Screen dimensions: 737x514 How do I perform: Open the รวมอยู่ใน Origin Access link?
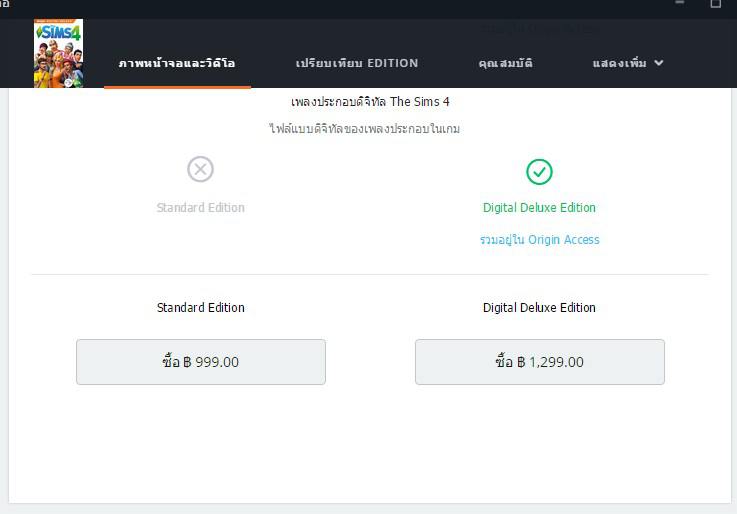click(x=540, y=240)
